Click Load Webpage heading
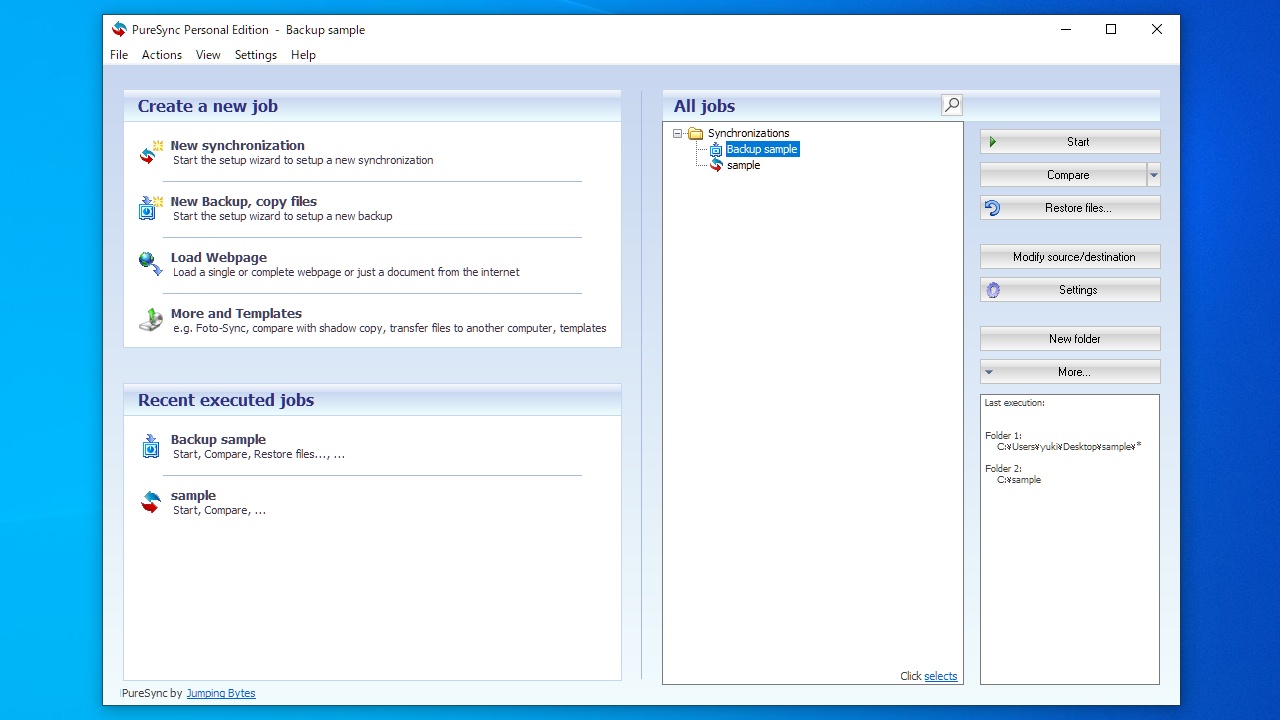Screen dimensions: 1280x720 [x=219, y=257]
